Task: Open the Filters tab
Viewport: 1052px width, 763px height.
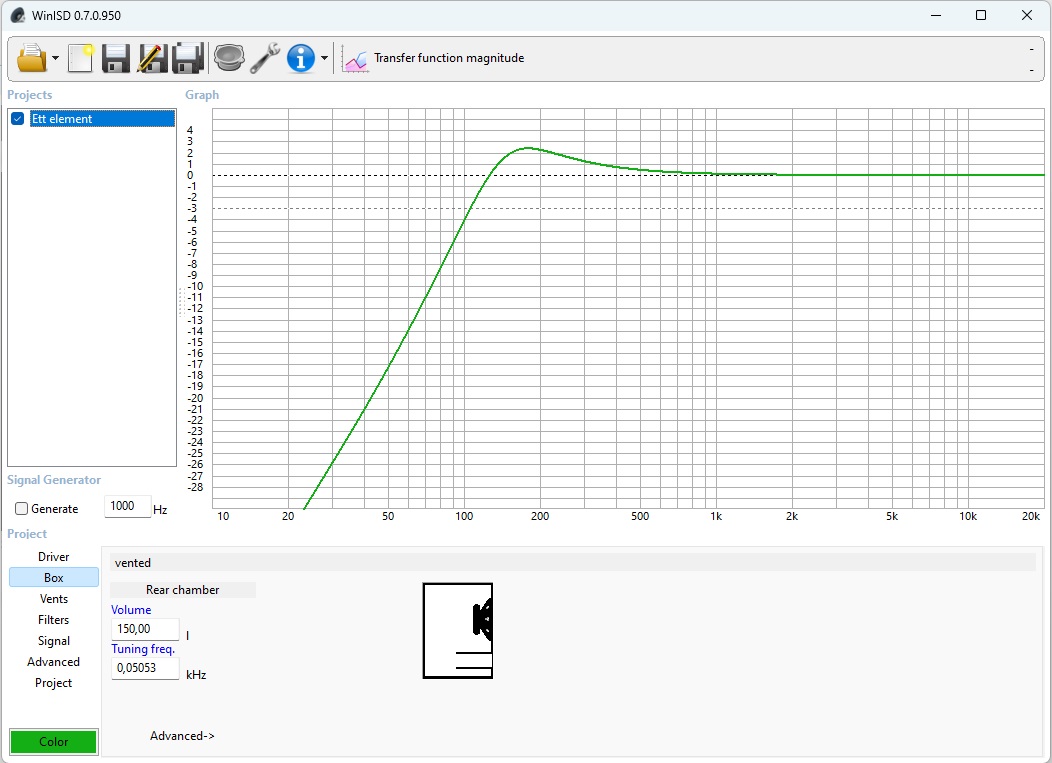Action: [54, 620]
